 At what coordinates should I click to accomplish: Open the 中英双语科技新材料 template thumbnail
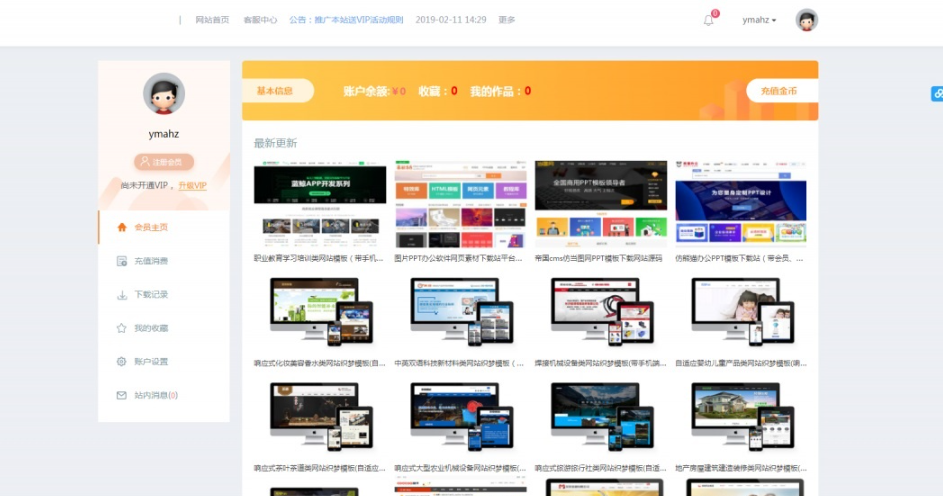(x=461, y=311)
